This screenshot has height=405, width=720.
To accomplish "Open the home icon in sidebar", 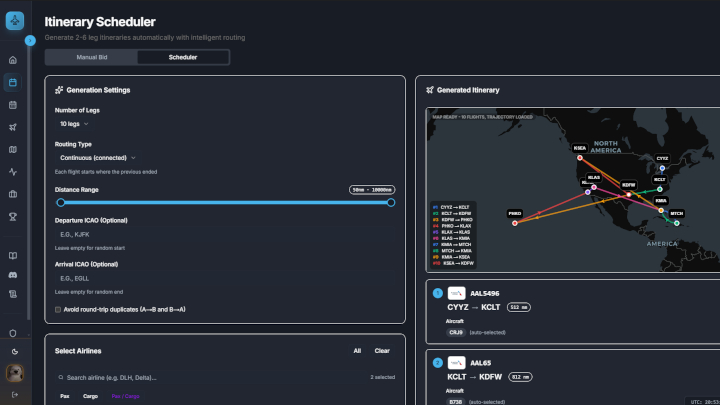I will pyautogui.click(x=13, y=60).
